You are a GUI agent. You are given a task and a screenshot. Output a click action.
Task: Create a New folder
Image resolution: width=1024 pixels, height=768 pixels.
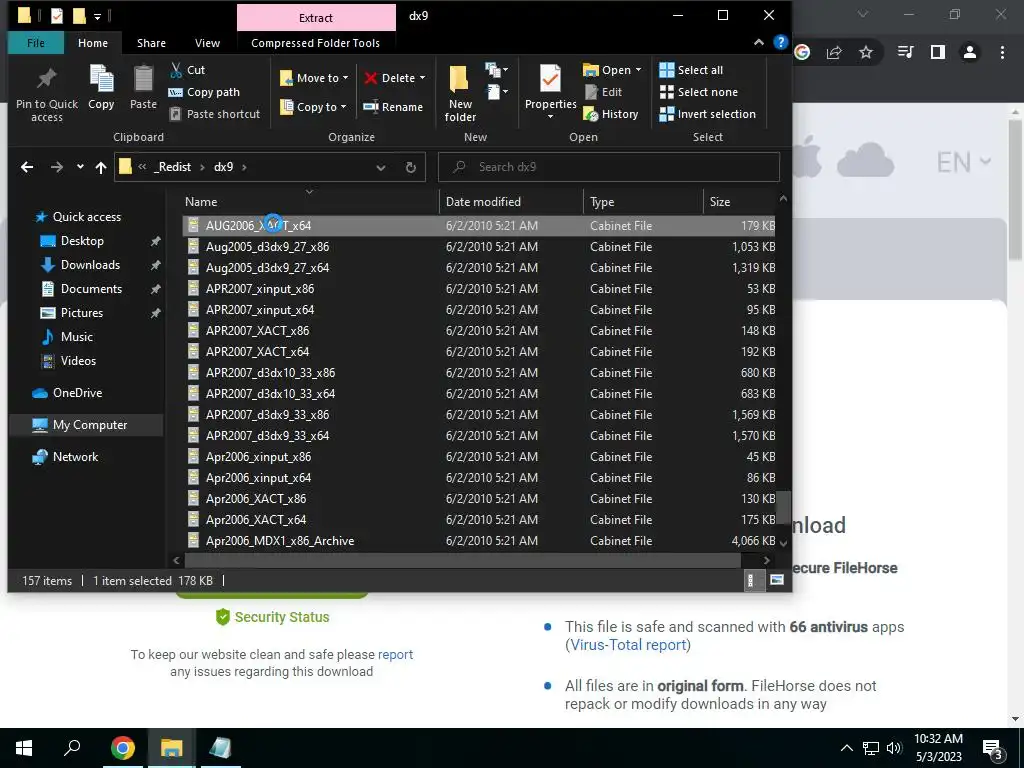460,93
